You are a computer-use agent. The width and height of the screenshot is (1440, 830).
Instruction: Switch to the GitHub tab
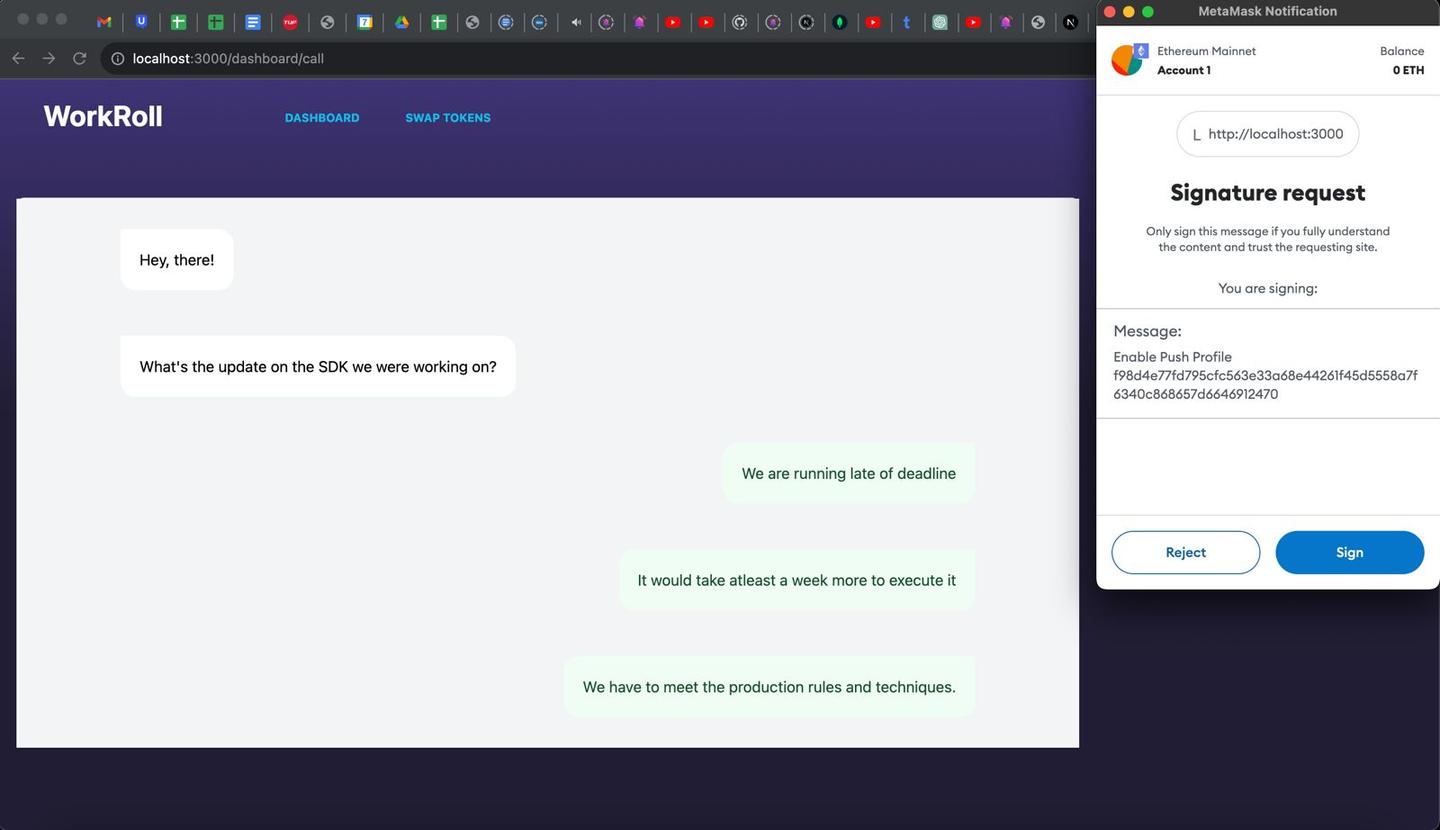click(x=740, y=21)
